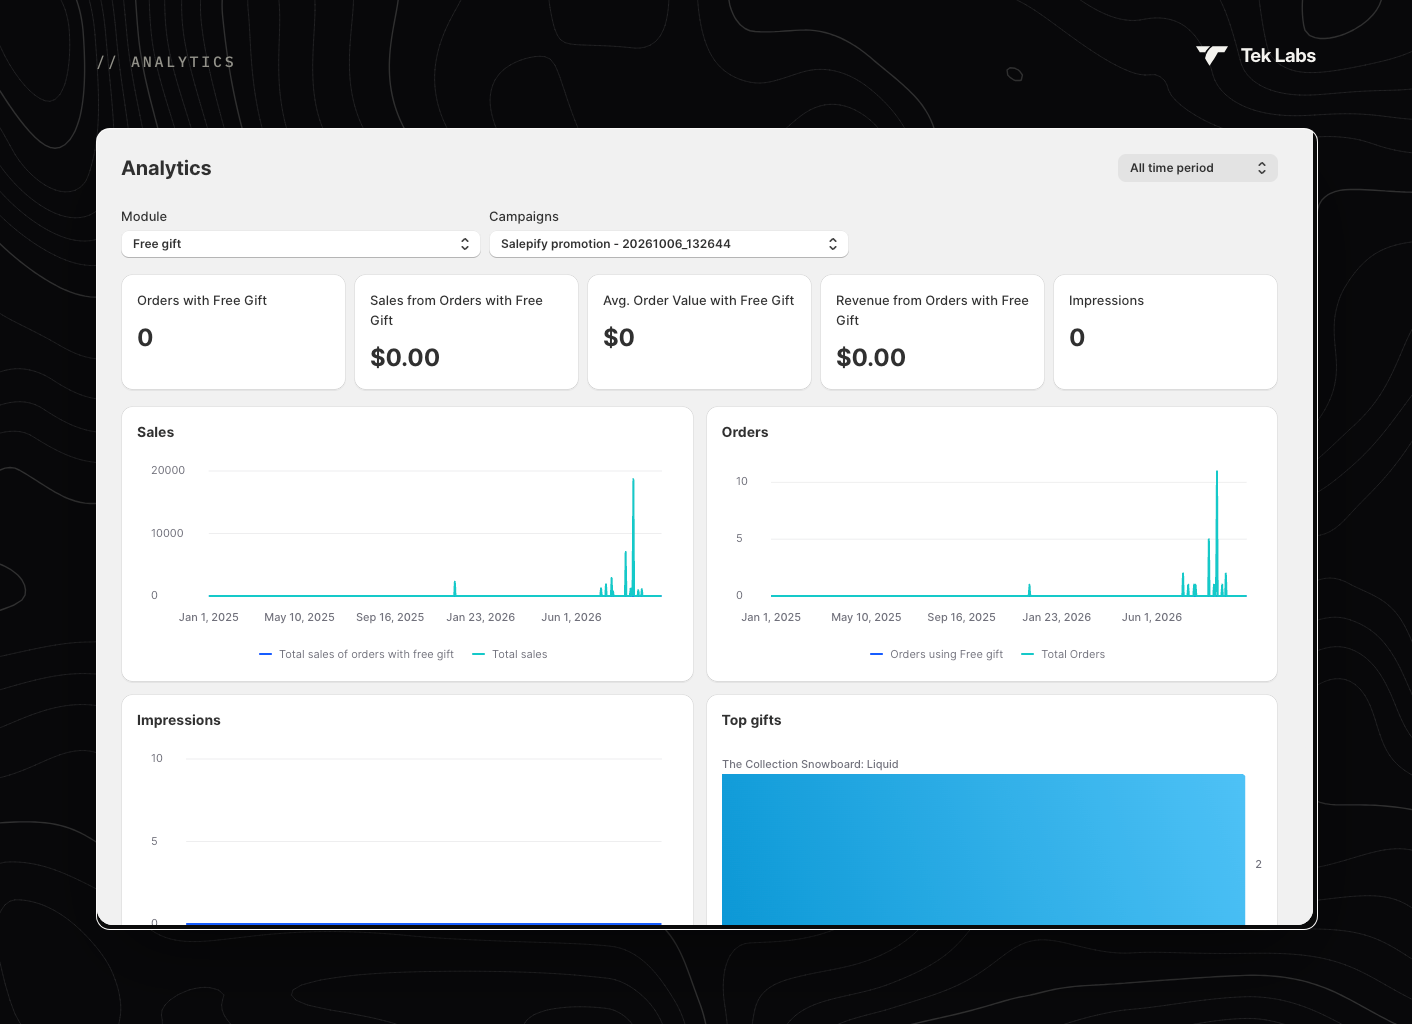Click the 'Analytics' page heading
1412x1024 pixels.
(x=166, y=168)
